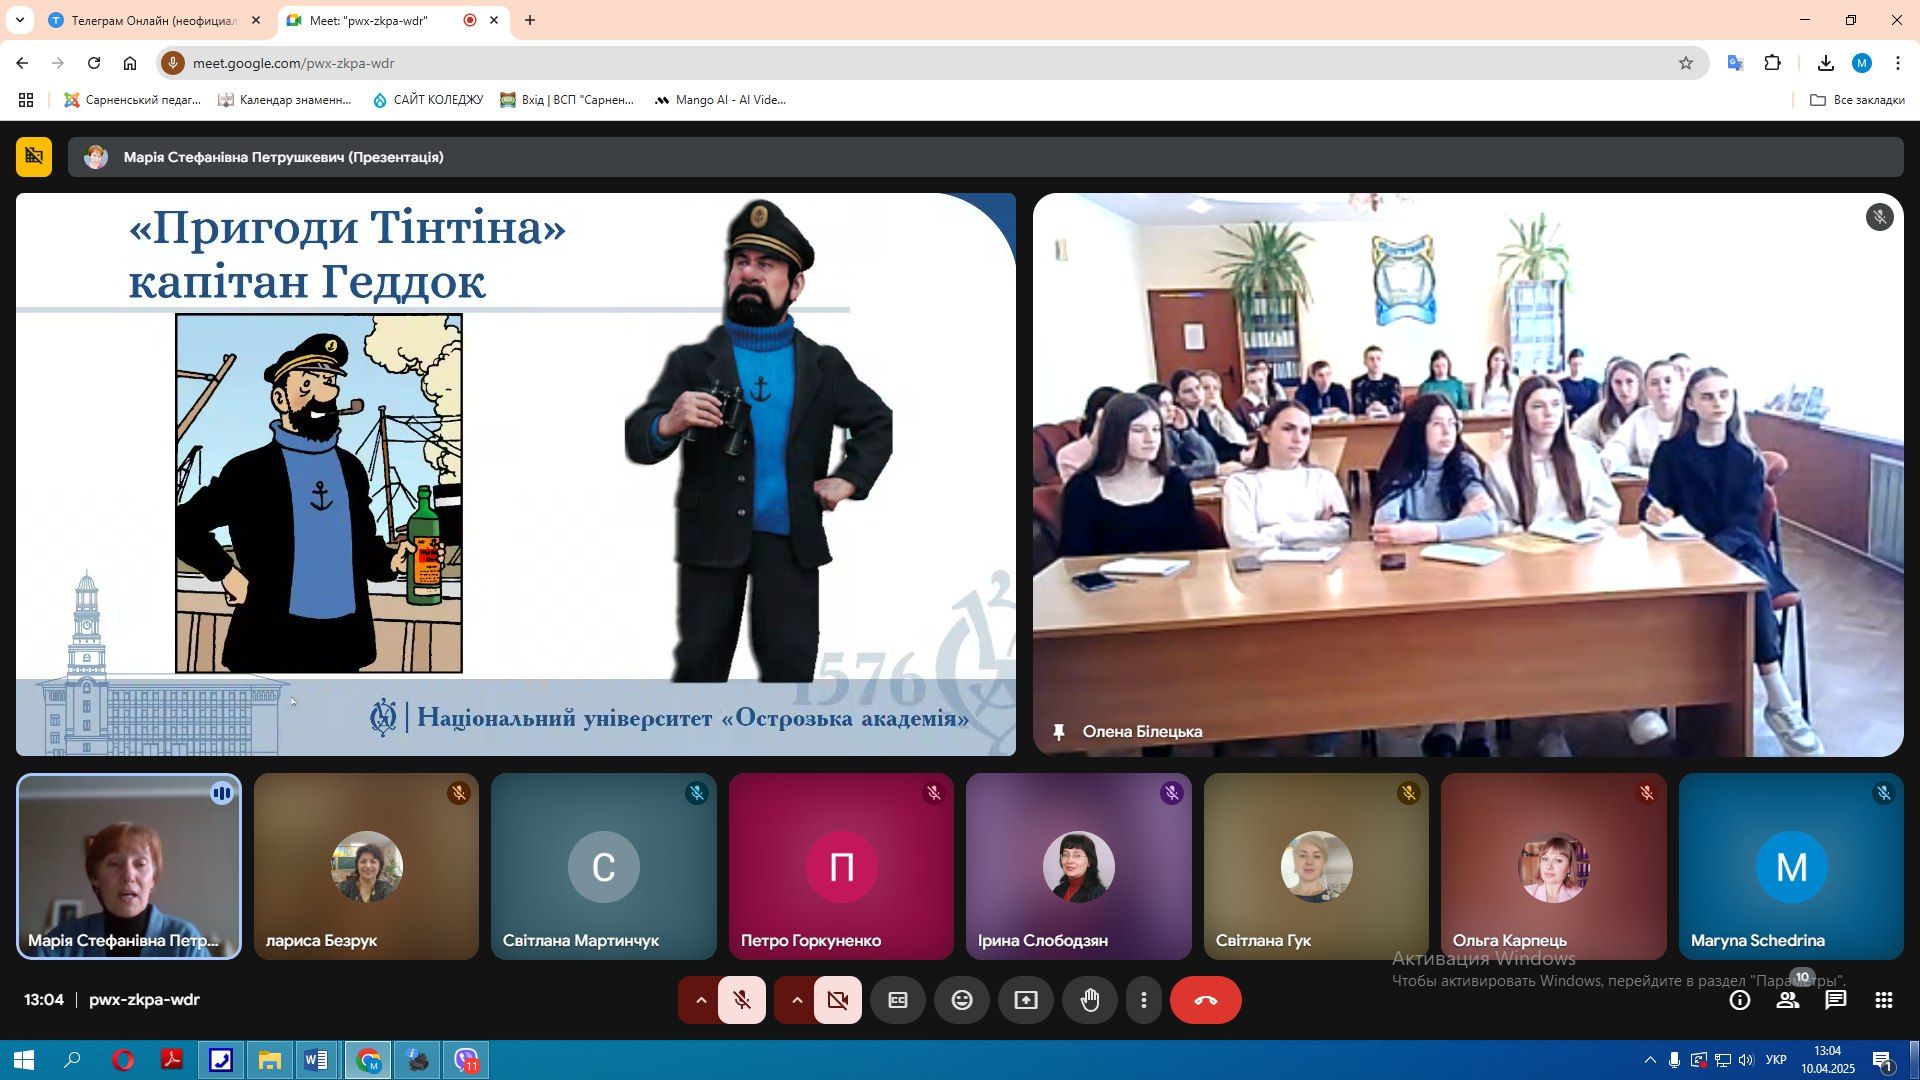Expand video settings arrow beside camera
This screenshot has height=1080, width=1920.
pos(797,1000)
